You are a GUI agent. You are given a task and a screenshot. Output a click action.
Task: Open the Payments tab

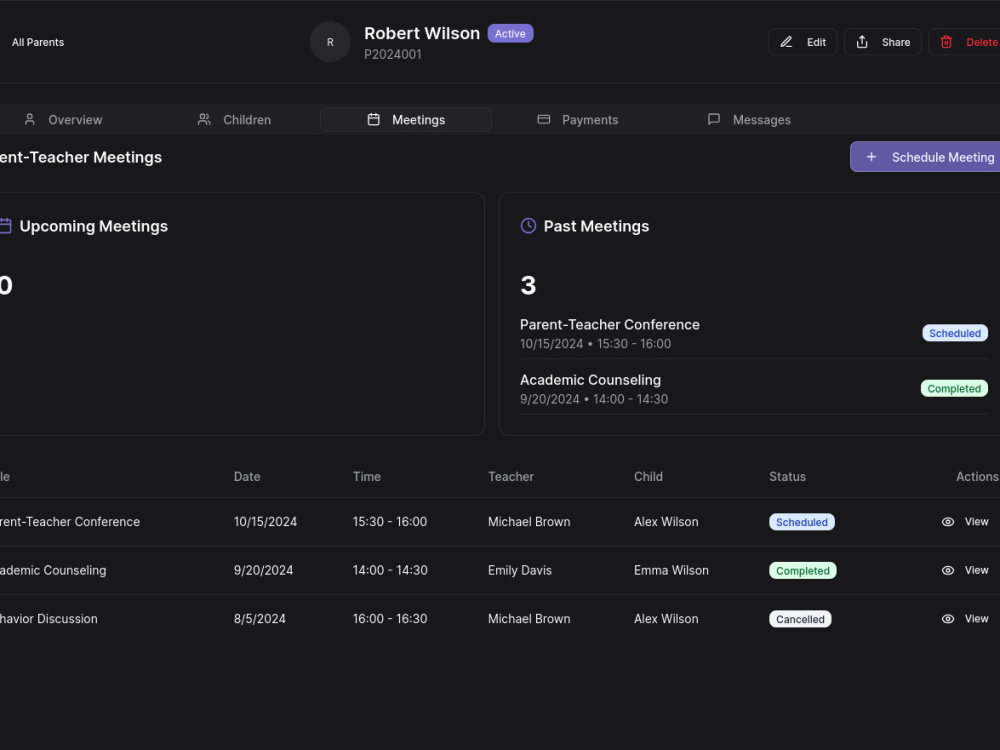pyautogui.click(x=577, y=119)
